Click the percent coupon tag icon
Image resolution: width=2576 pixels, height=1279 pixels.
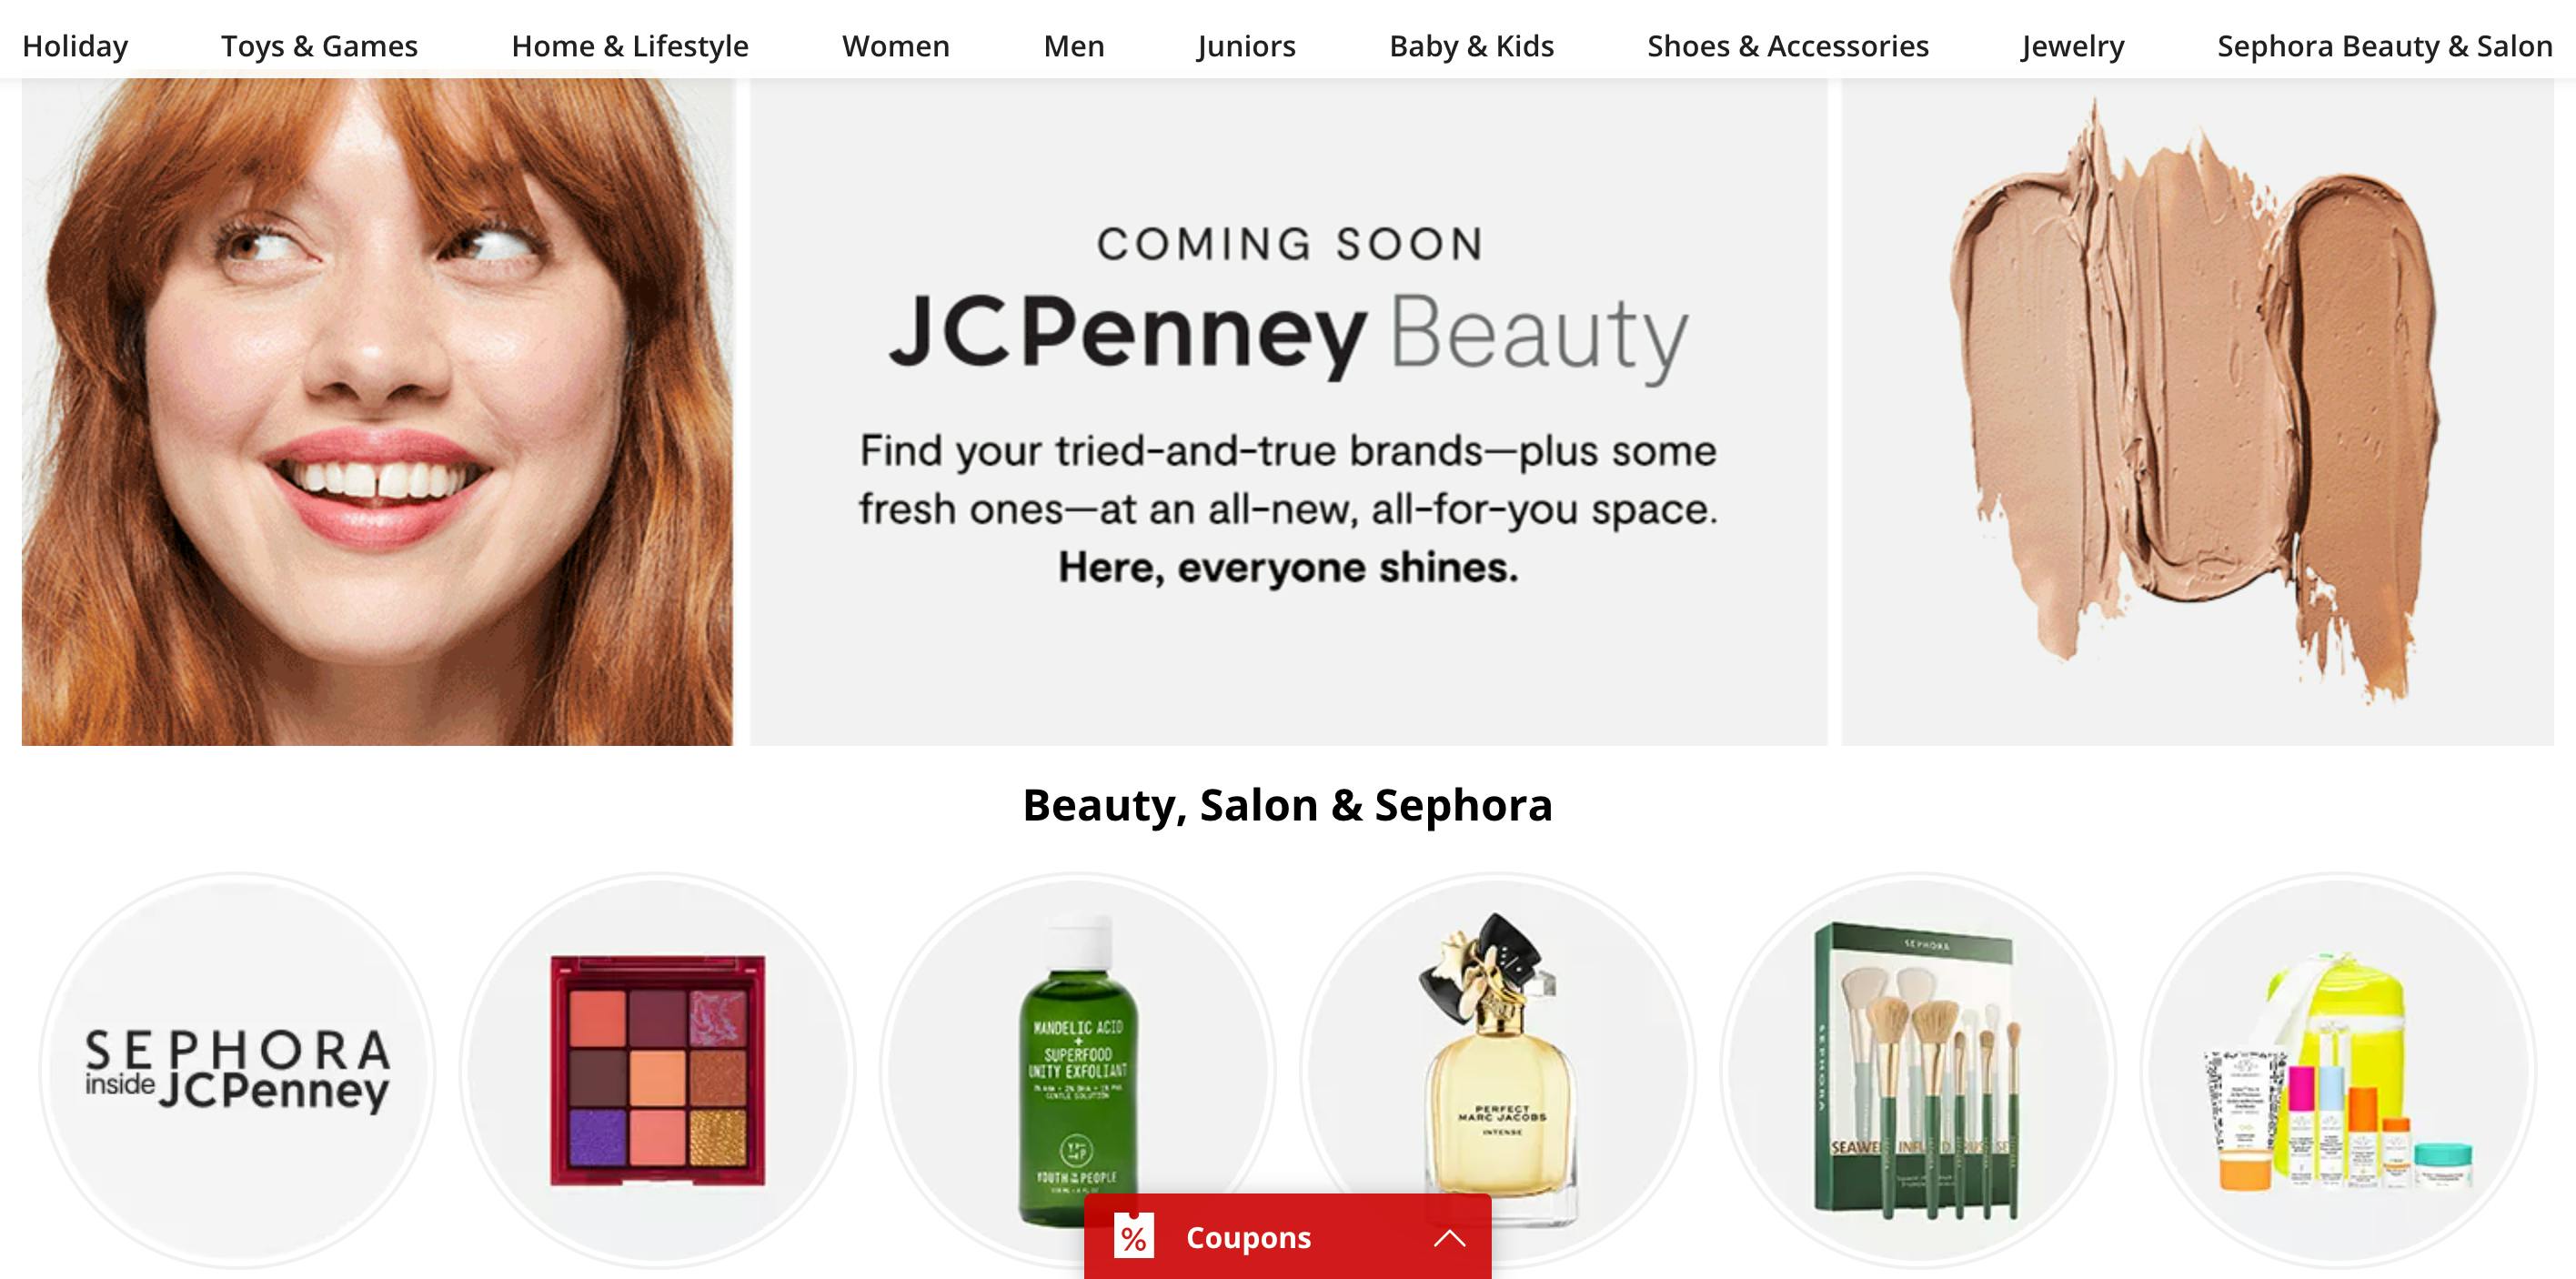point(1134,1237)
